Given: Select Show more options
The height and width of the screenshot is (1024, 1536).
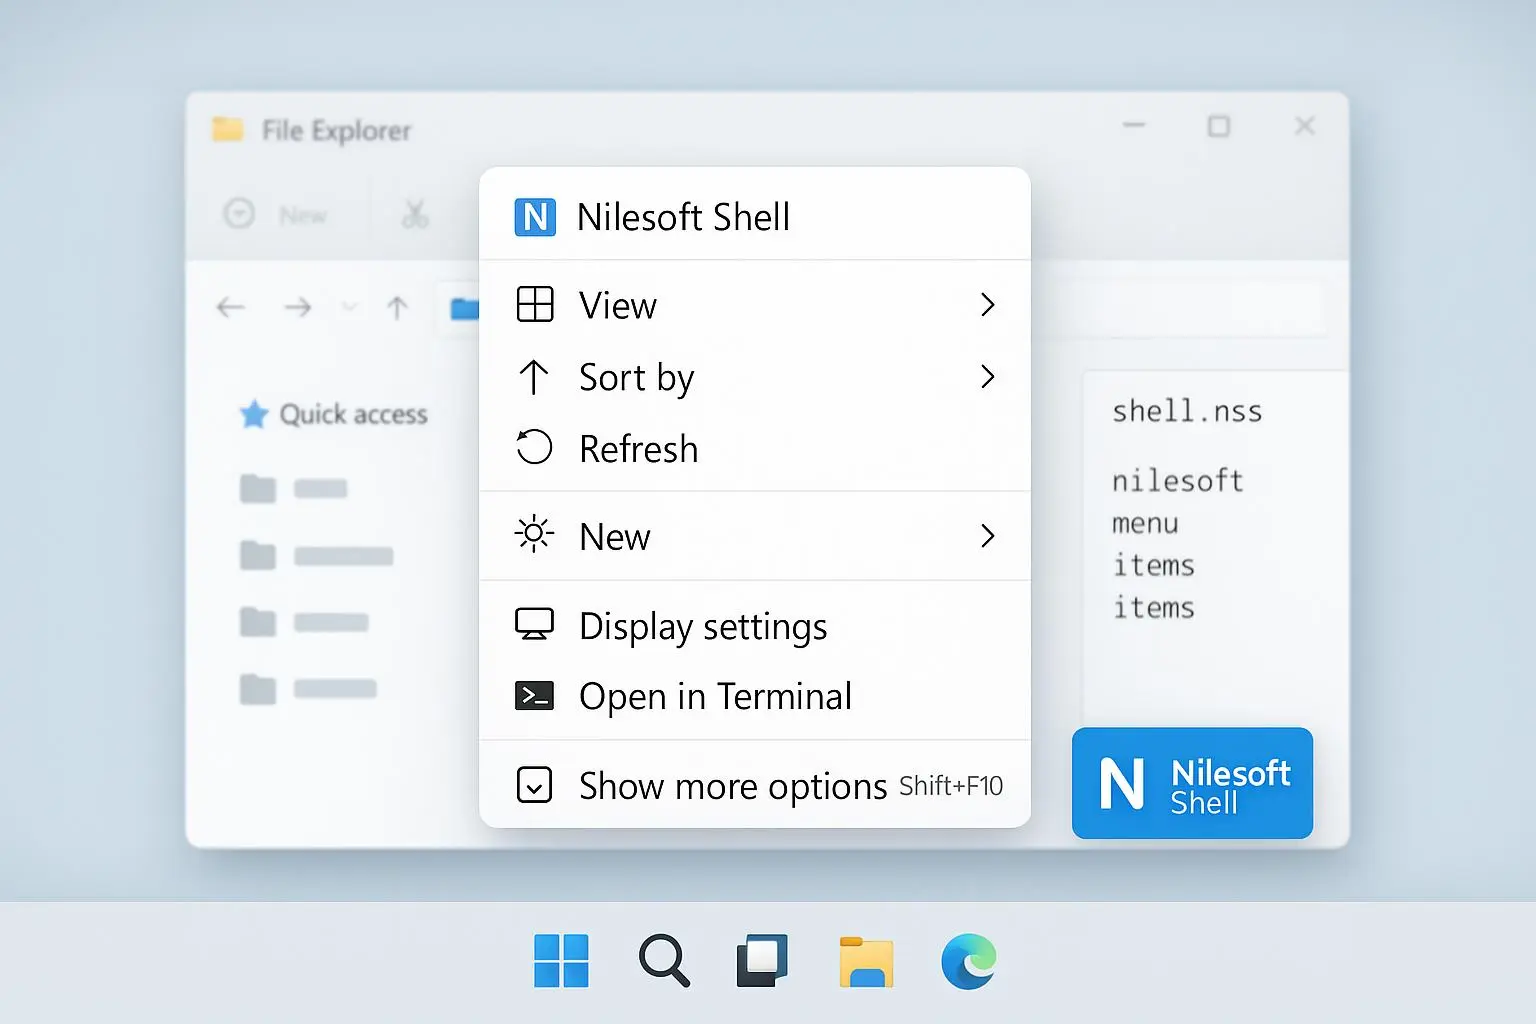Looking at the screenshot, I should pyautogui.click(x=755, y=786).
